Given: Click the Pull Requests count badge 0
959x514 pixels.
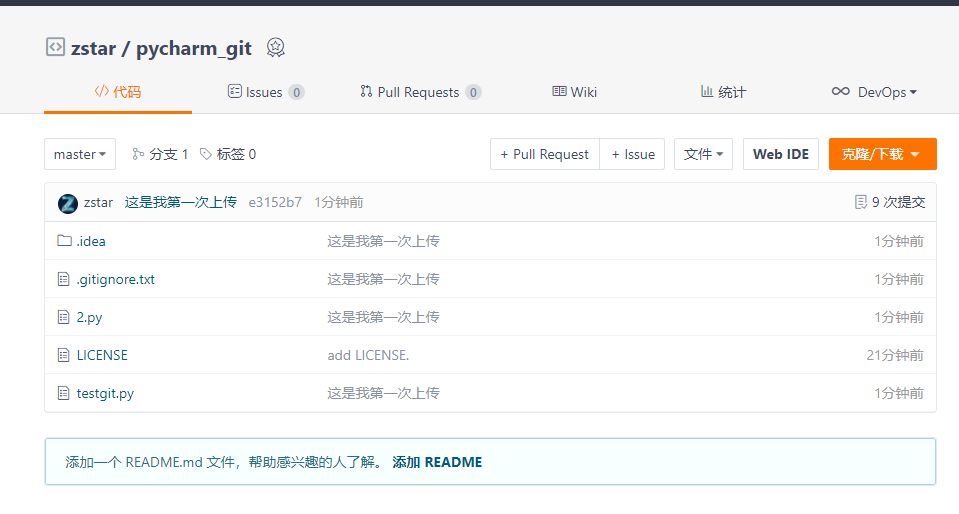Looking at the screenshot, I should pyautogui.click(x=473, y=92).
